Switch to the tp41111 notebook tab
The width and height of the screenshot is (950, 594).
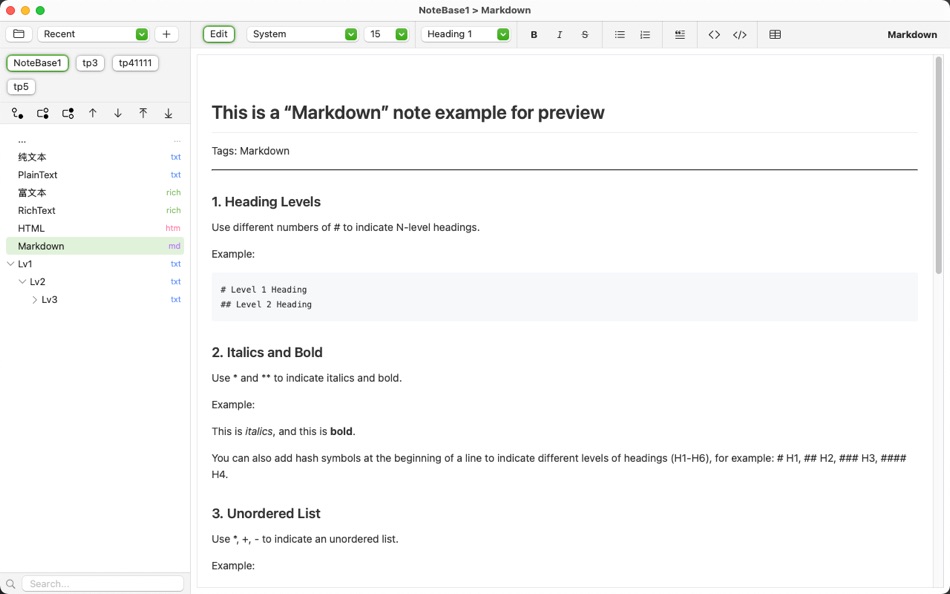coord(135,63)
